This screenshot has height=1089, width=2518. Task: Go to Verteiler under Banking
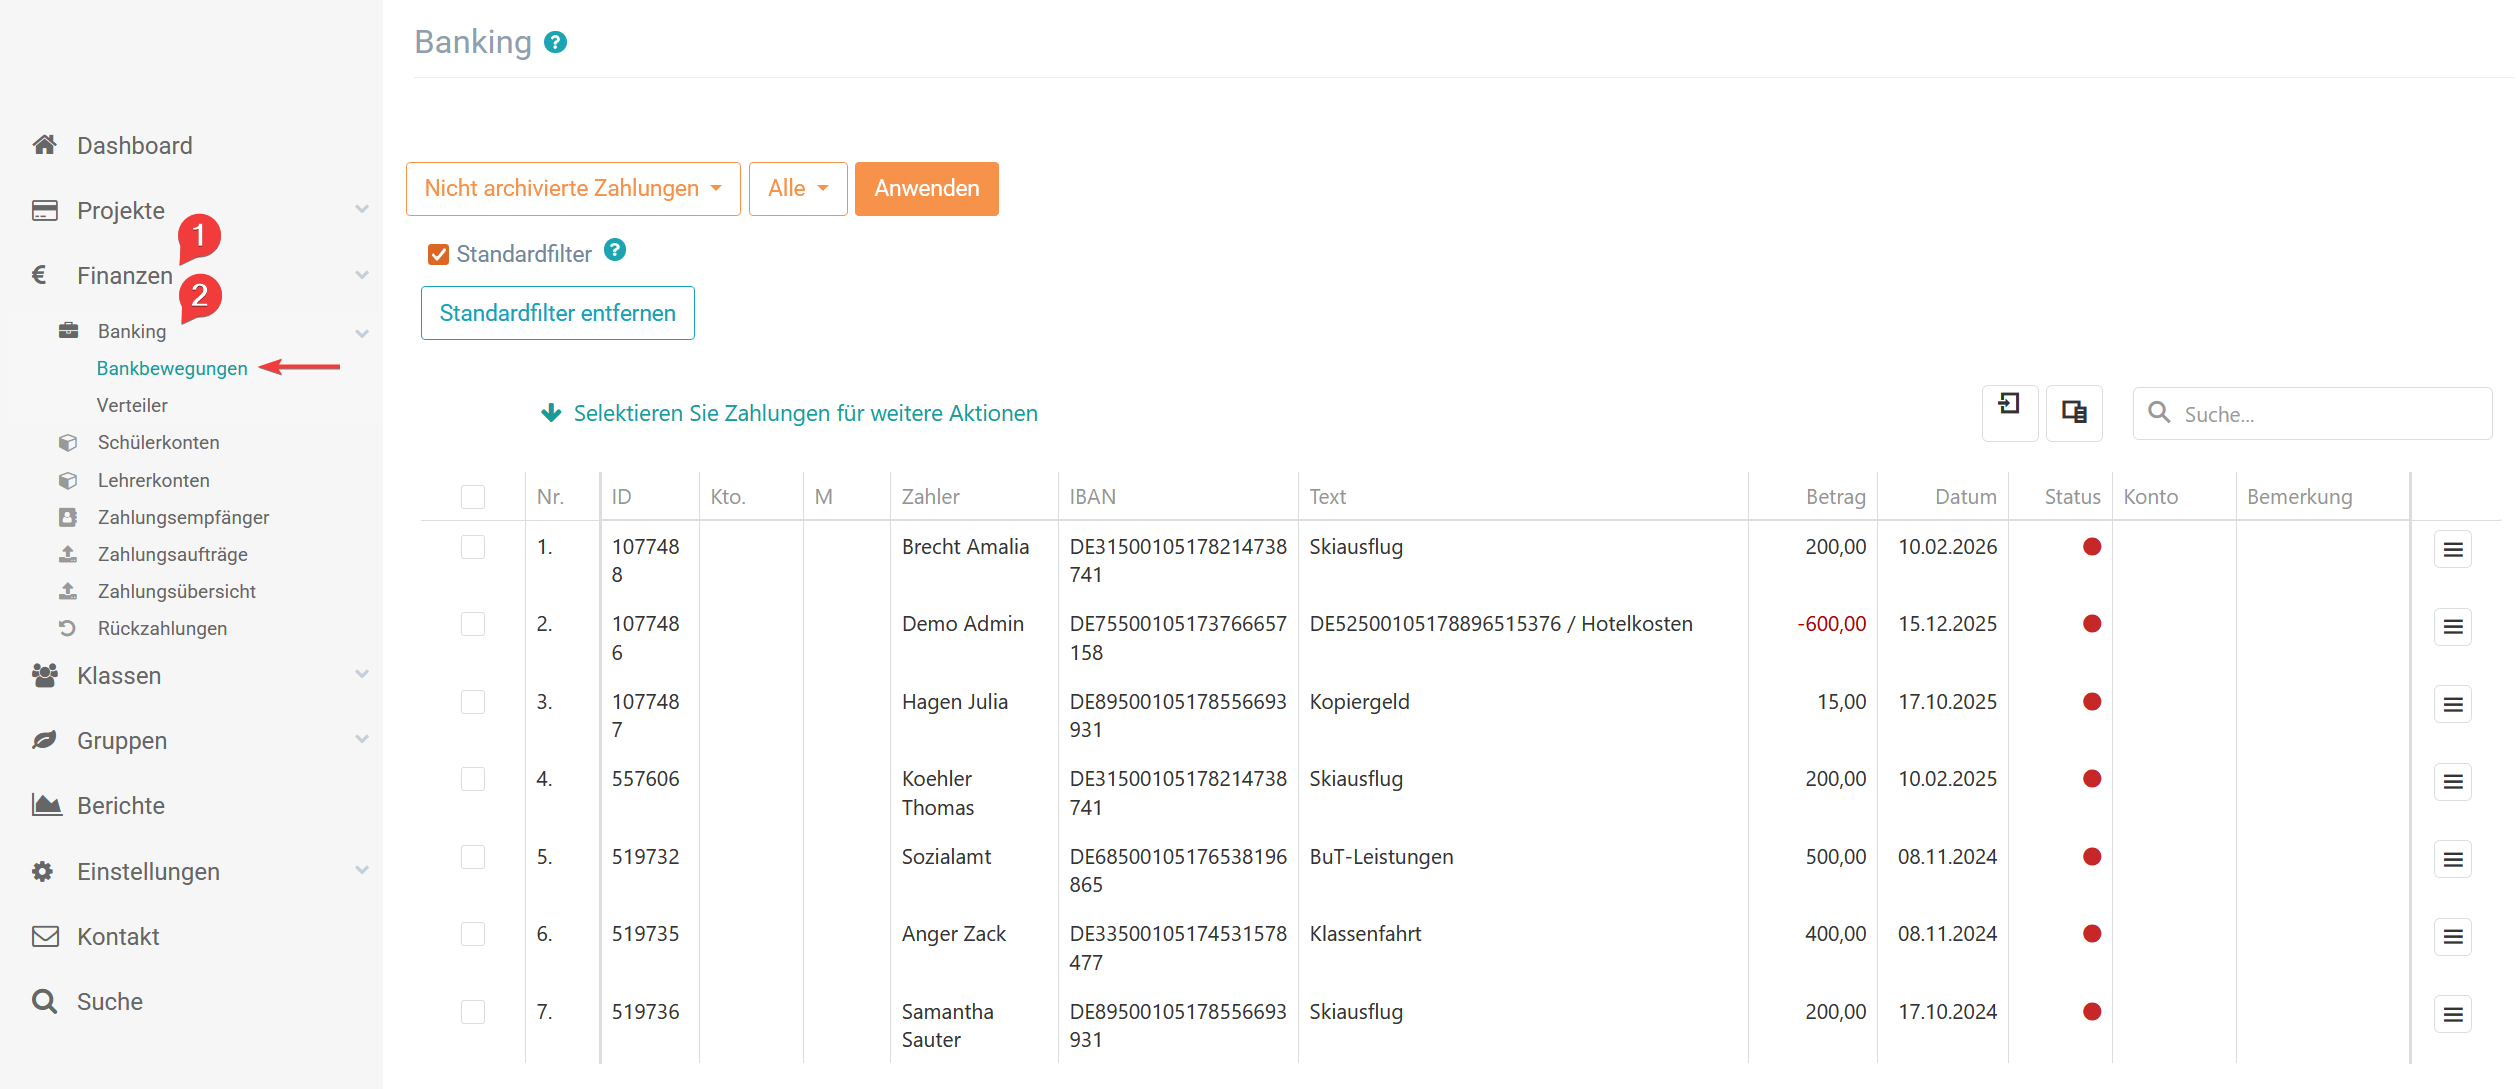(x=132, y=405)
